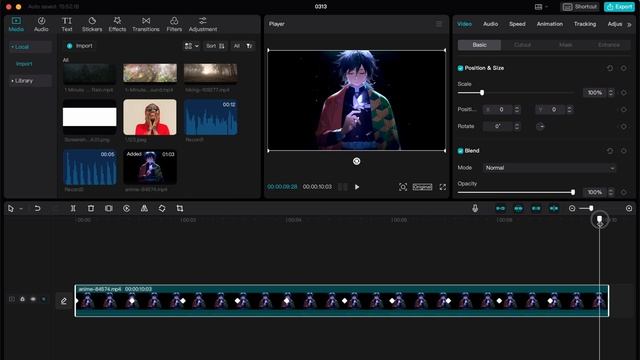This screenshot has height=360, width=640.
Task: Open the layout dropdown in title bar
Action: 541,7
